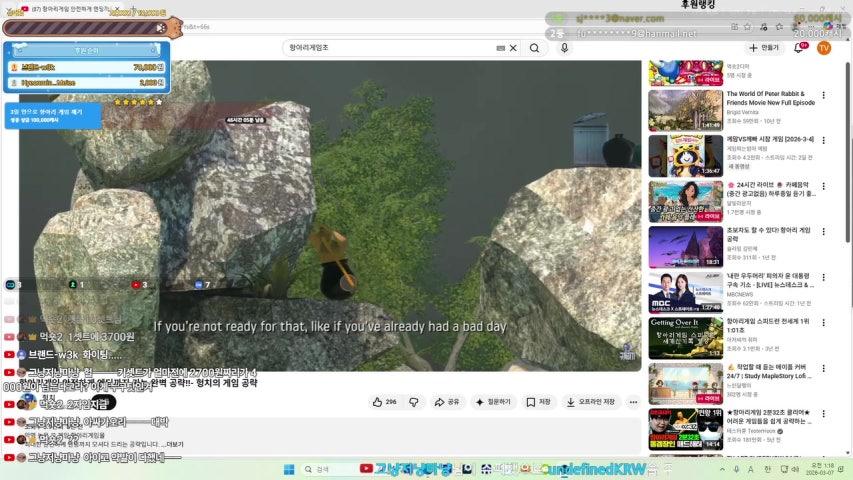Clear the YouTube search box text
Screen dimensions: 853x480
pos(513,48)
